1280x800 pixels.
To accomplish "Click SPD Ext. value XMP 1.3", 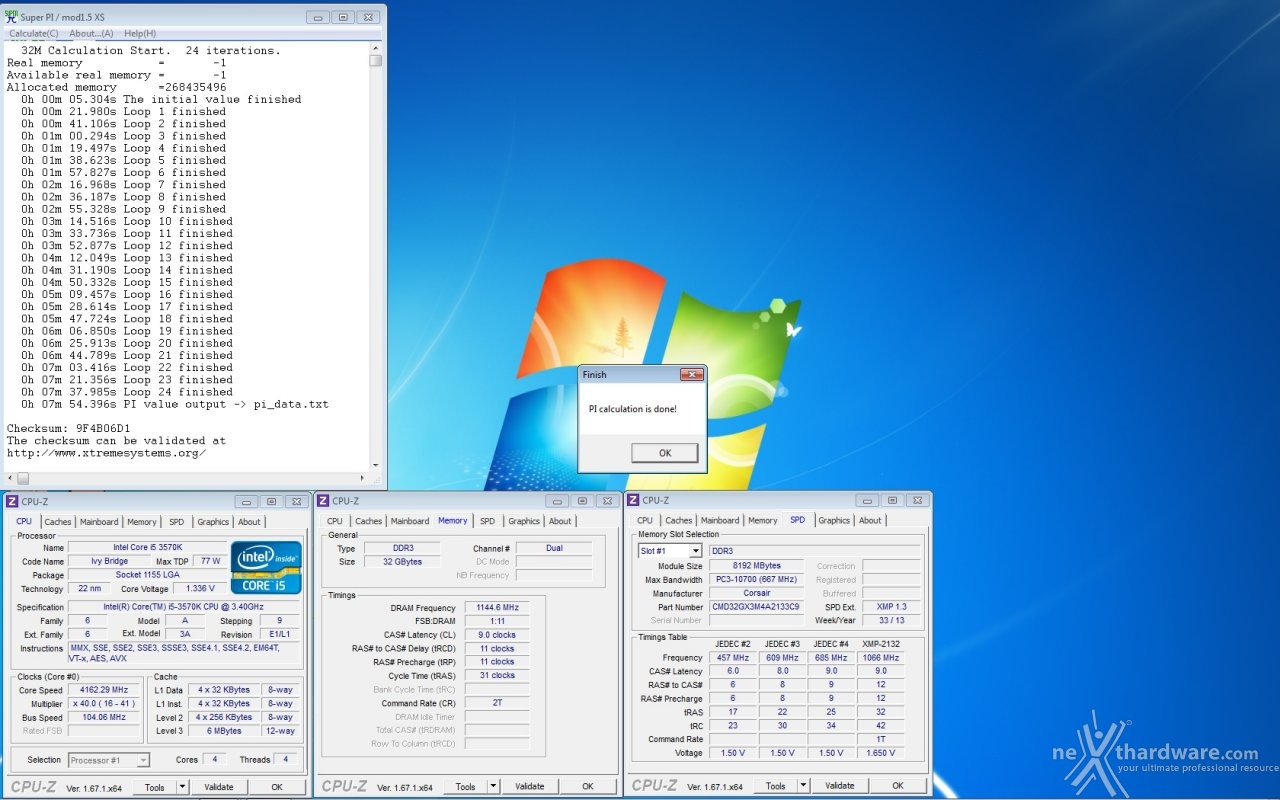I will tap(891, 607).
